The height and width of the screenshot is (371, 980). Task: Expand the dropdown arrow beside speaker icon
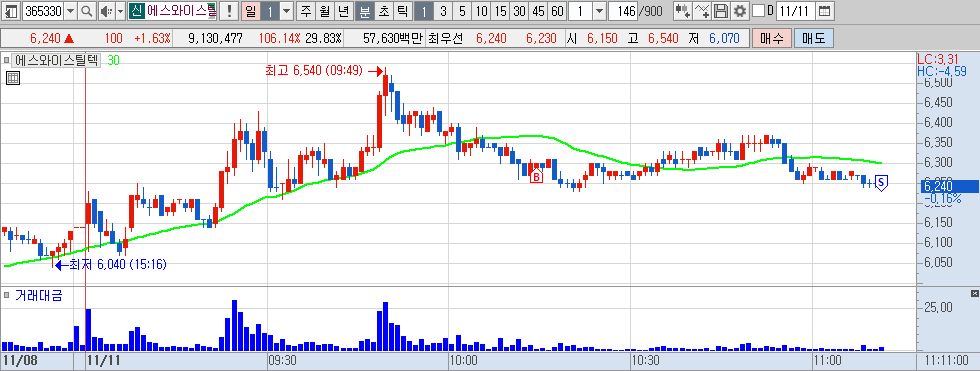click(x=120, y=11)
